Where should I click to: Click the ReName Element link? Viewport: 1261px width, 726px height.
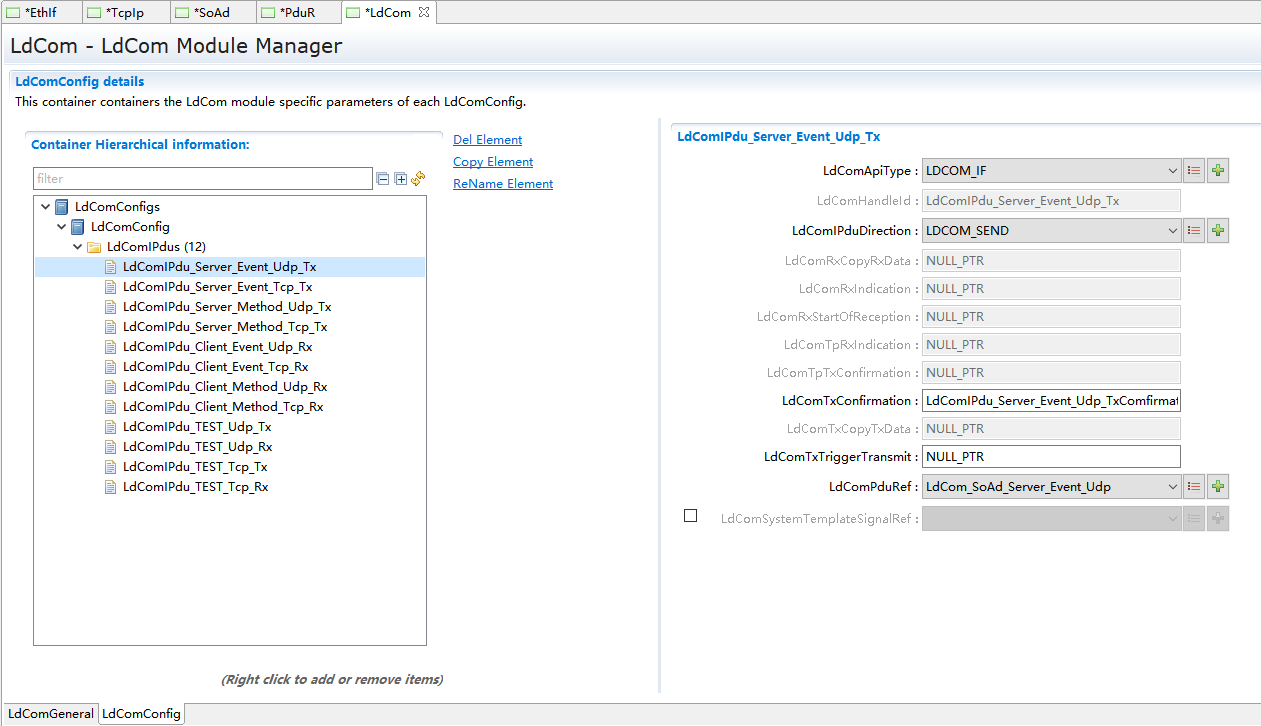502,184
